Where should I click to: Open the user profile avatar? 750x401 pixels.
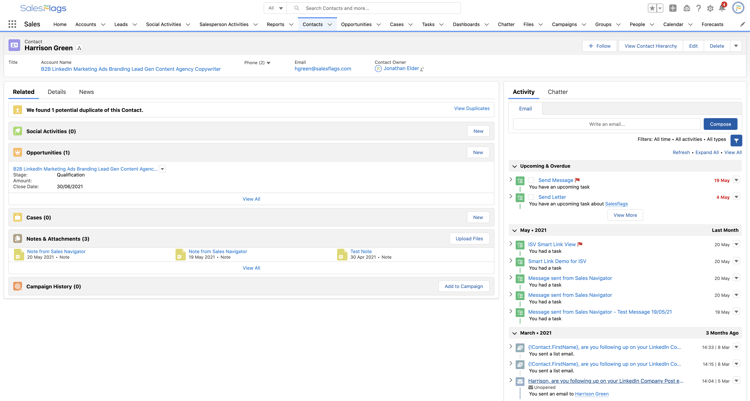point(738,8)
